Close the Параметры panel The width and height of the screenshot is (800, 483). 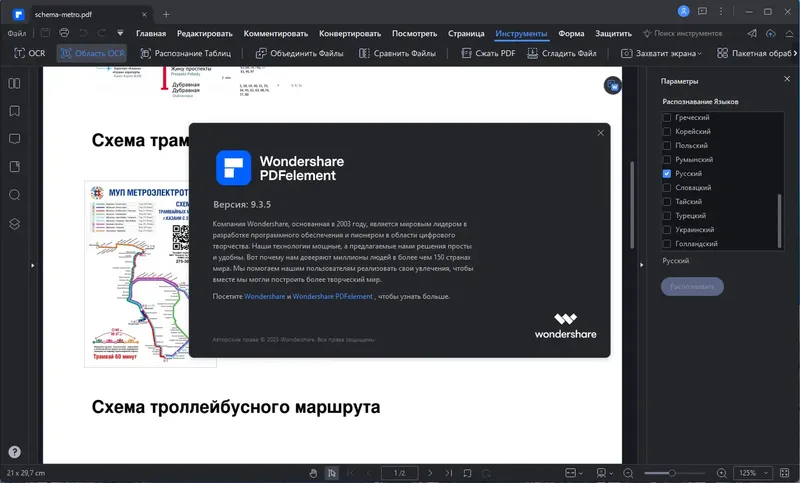pyautogui.click(x=787, y=79)
